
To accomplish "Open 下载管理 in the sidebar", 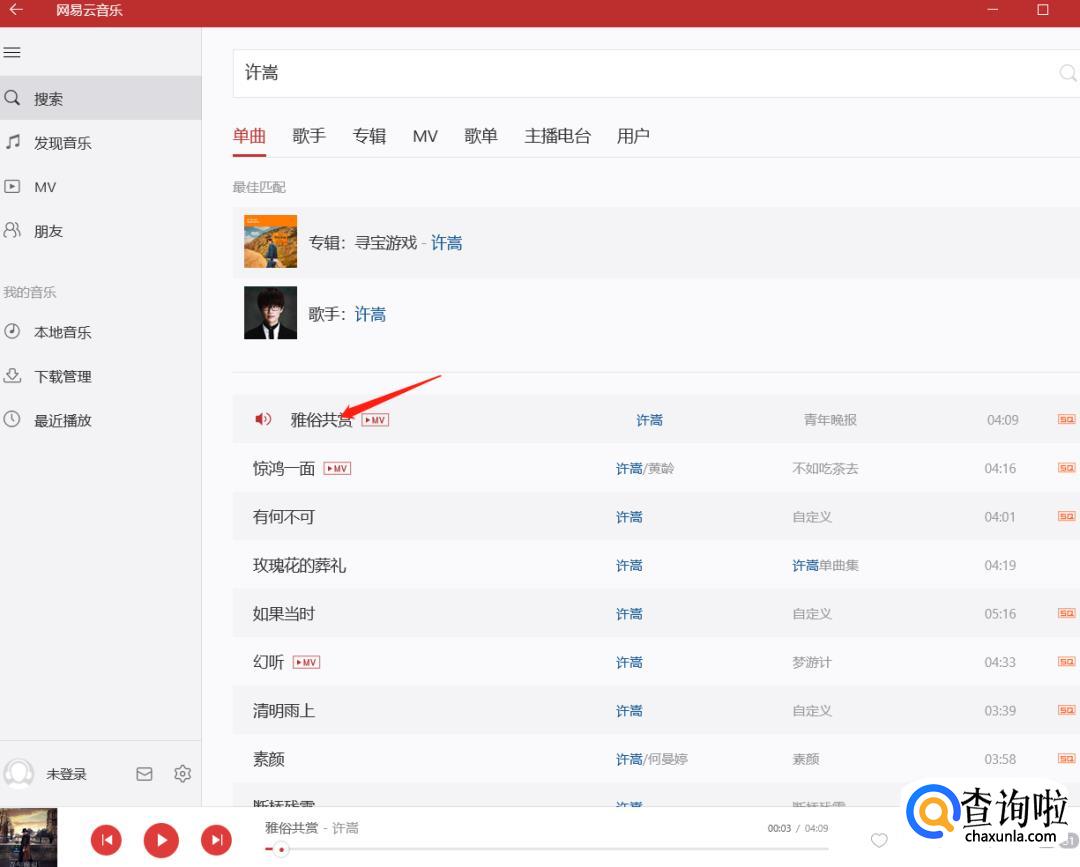I will (x=101, y=376).
